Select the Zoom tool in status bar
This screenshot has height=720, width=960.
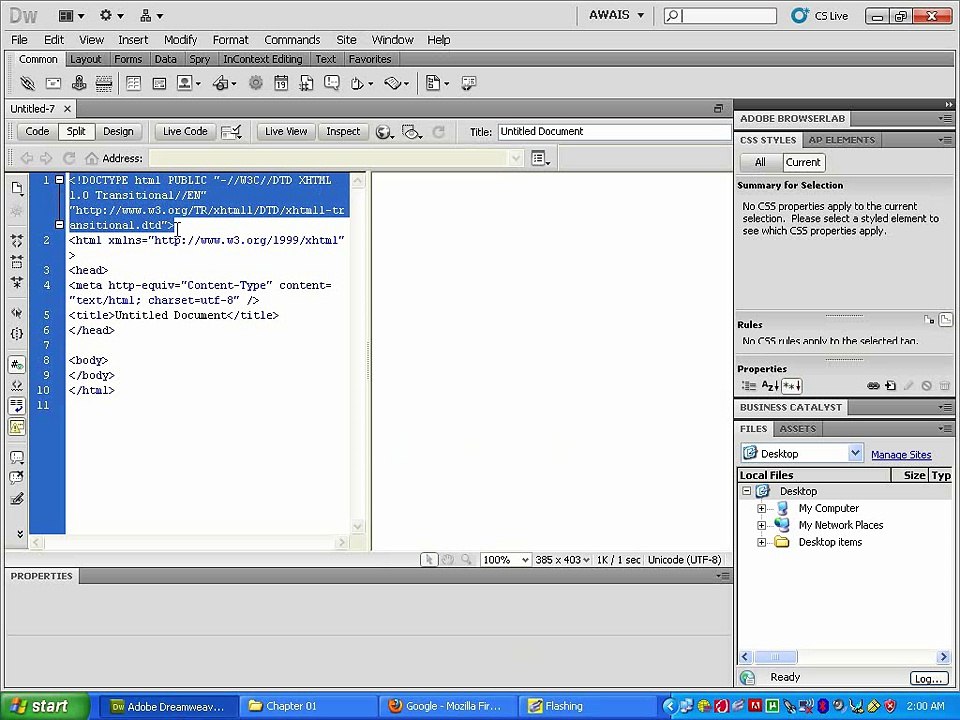point(467,560)
